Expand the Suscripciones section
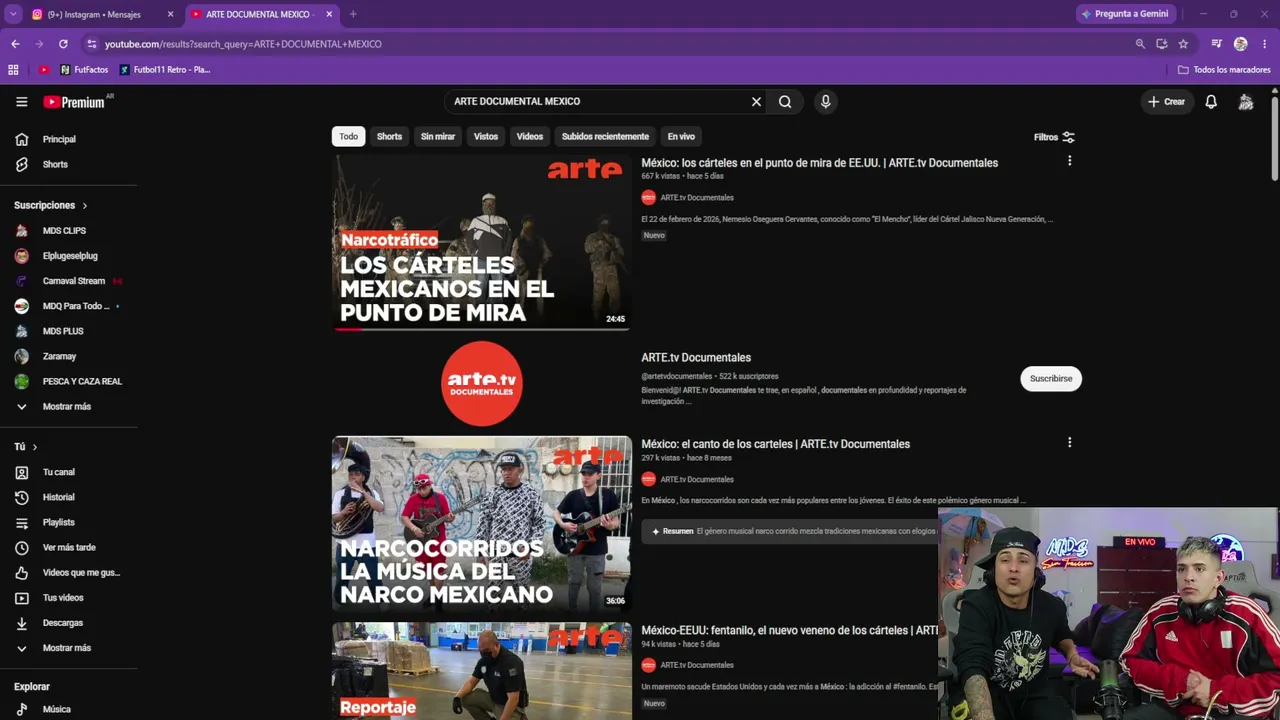The height and width of the screenshot is (720, 1280). [x=51, y=205]
